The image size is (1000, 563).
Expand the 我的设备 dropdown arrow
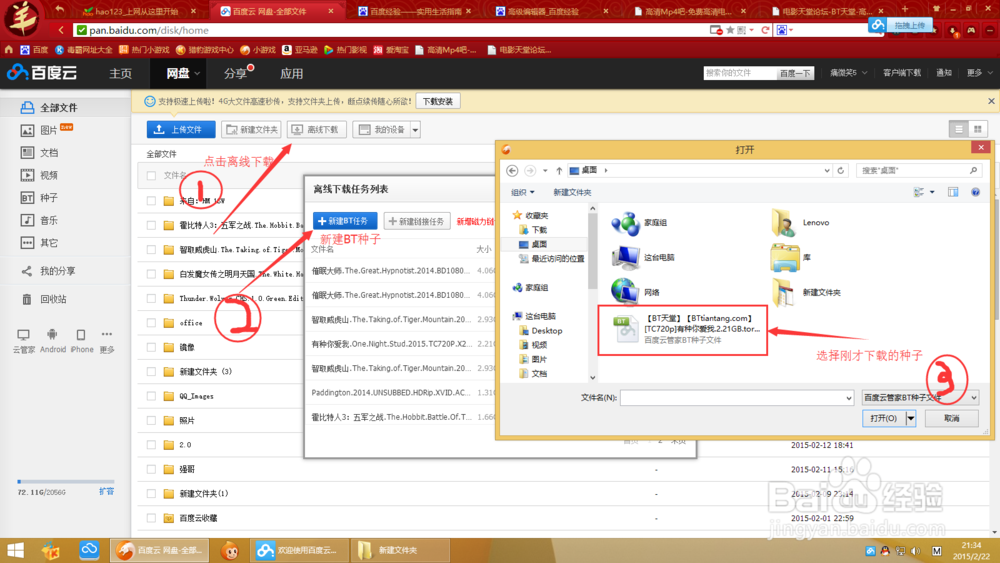[415, 129]
